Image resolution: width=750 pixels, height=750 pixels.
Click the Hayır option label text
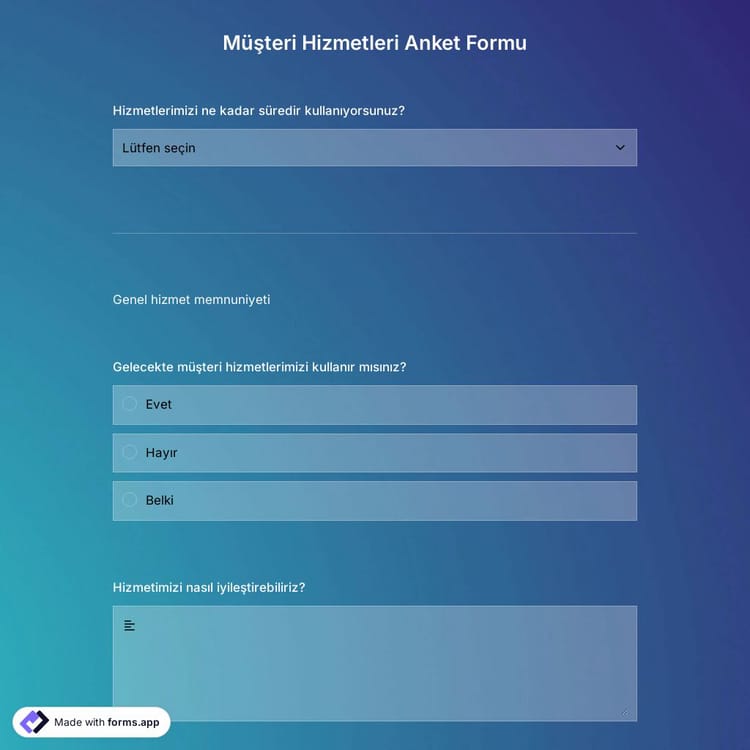161,452
